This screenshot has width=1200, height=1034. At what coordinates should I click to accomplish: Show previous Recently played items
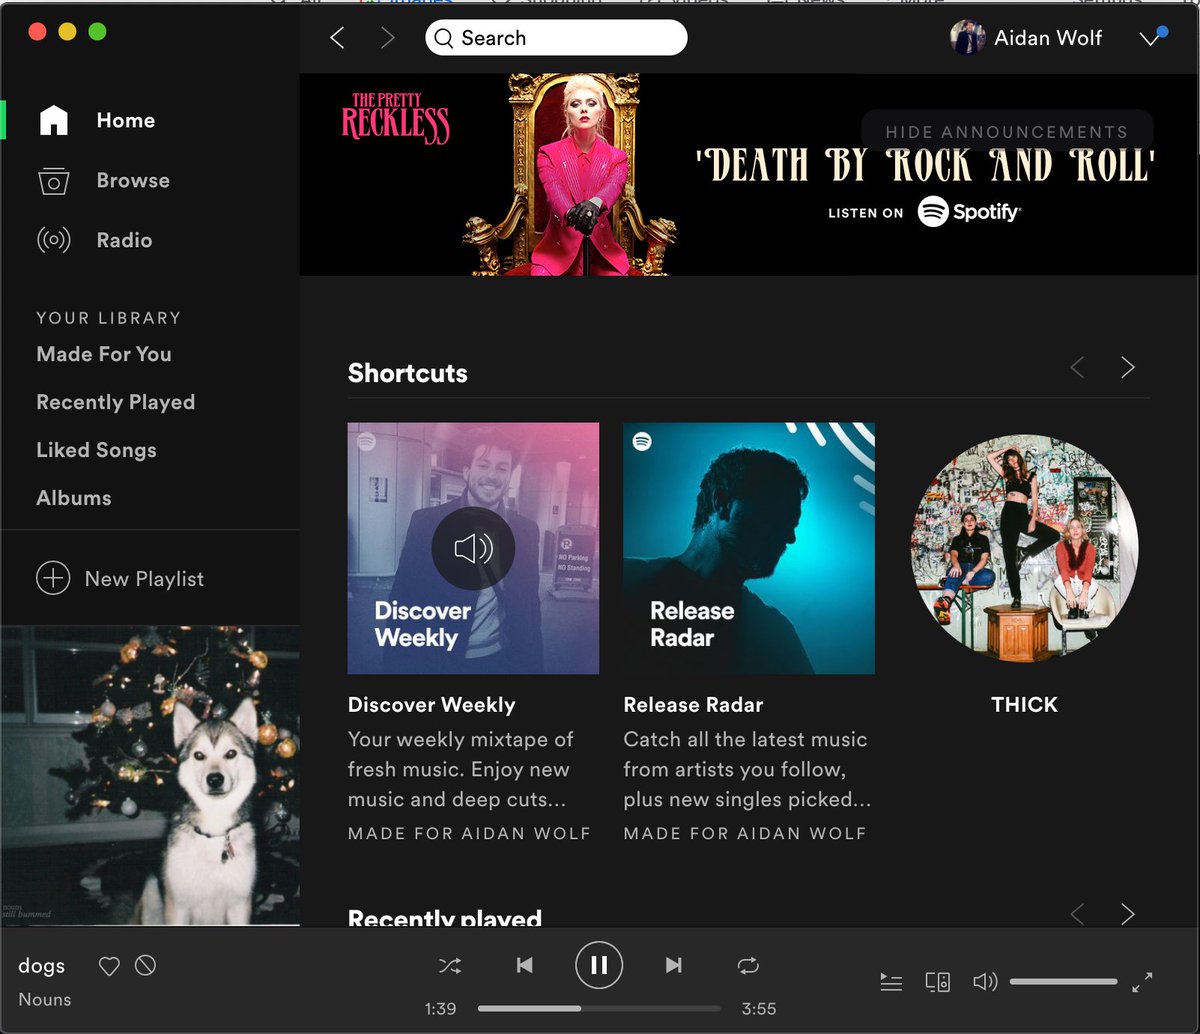(1077, 914)
